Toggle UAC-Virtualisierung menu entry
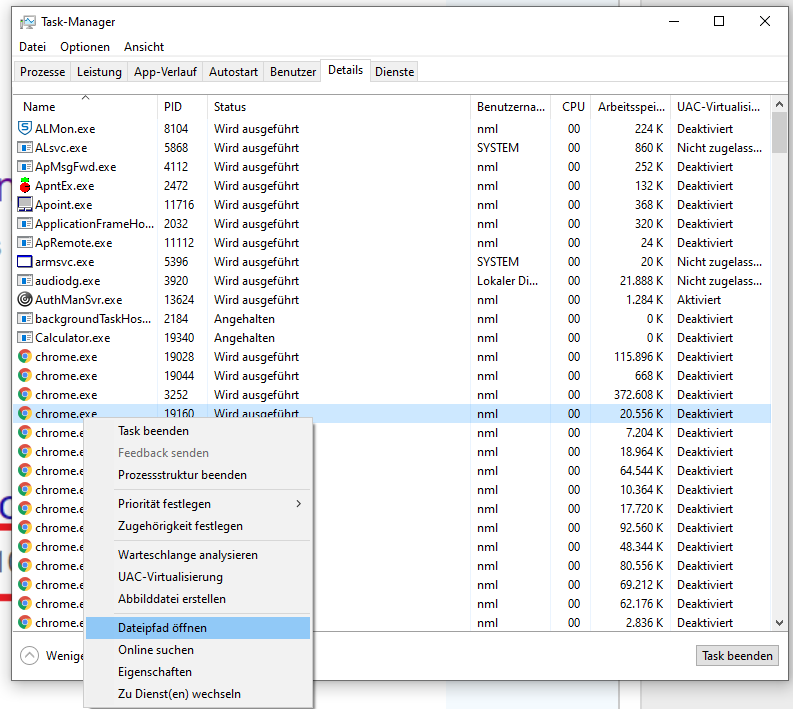 198,577
